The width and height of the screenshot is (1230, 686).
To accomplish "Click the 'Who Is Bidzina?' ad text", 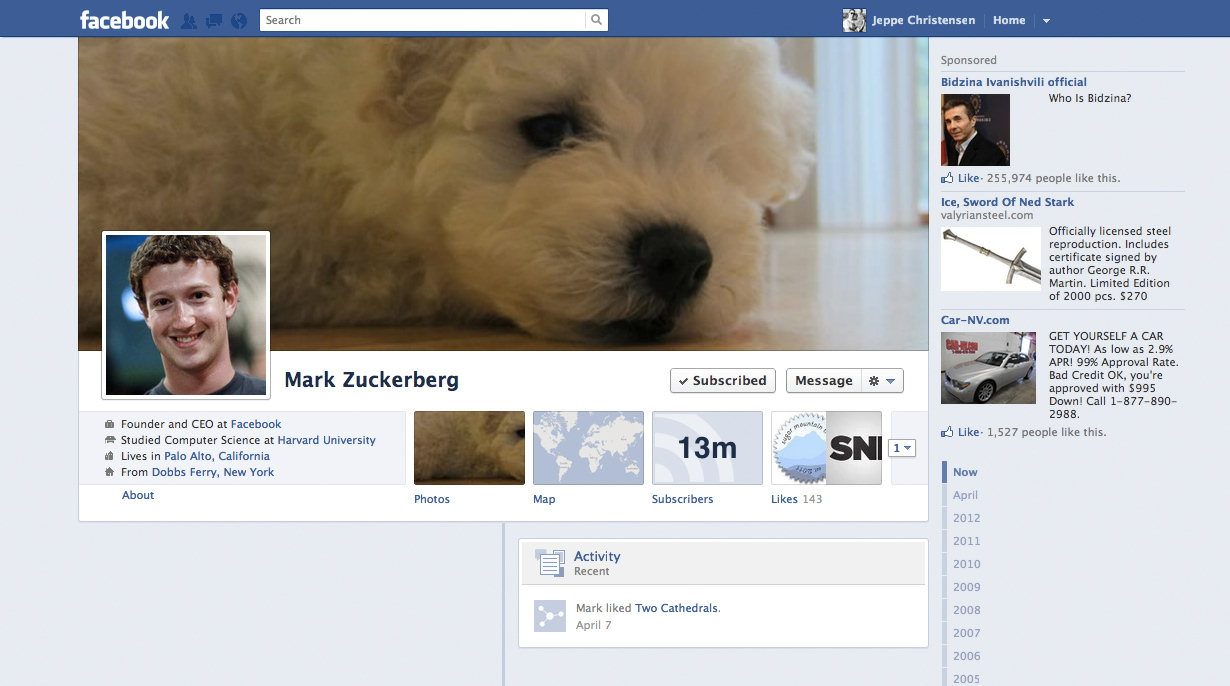I will pyautogui.click(x=1090, y=99).
